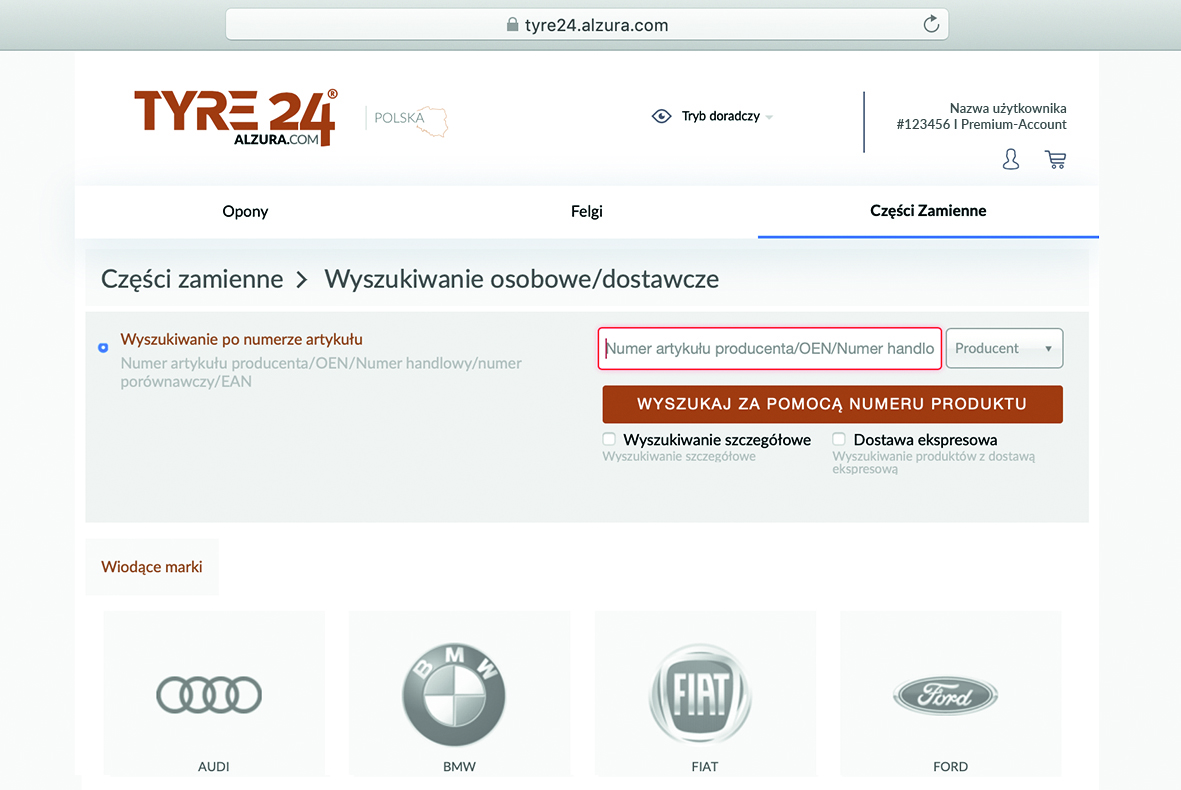The width and height of the screenshot is (1181, 790).
Task: Expand the Tryb doradczy dropdown
Action: coord(769,117)
